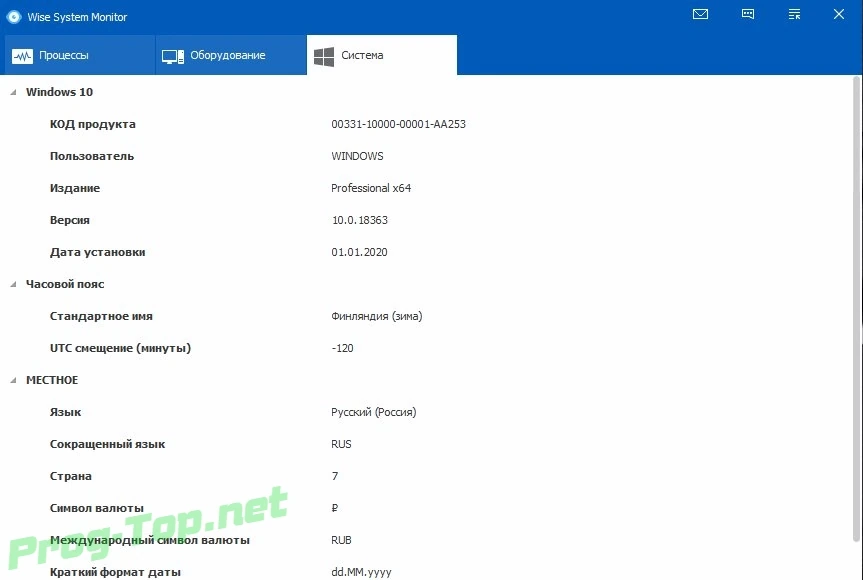
Task: Click the Страна label
Action: [x=70, y=476]
